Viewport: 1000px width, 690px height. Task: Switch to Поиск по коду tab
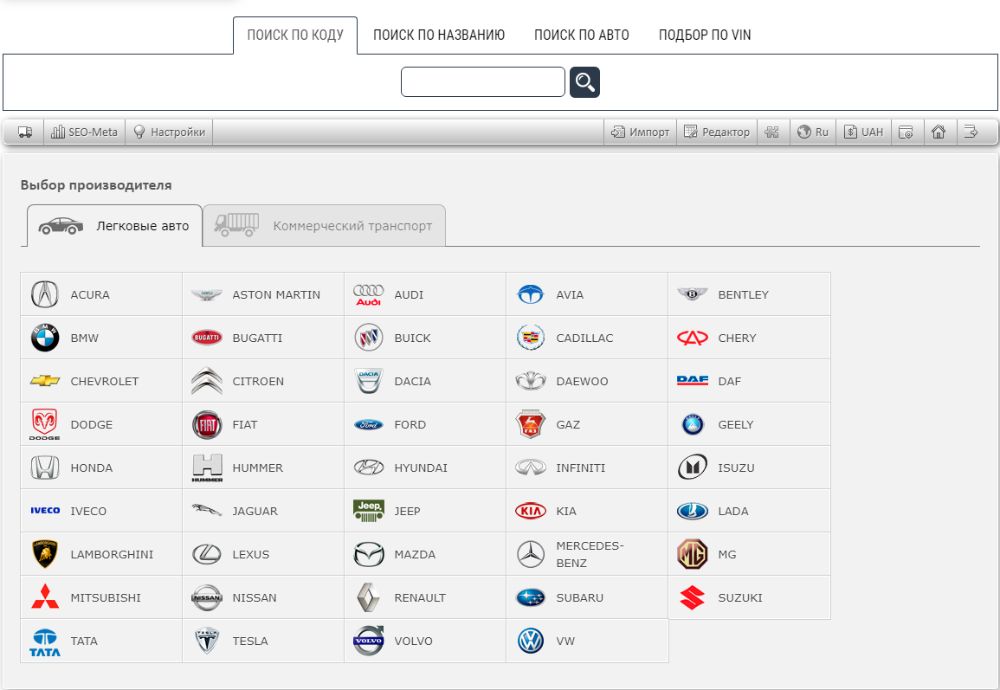295,35
